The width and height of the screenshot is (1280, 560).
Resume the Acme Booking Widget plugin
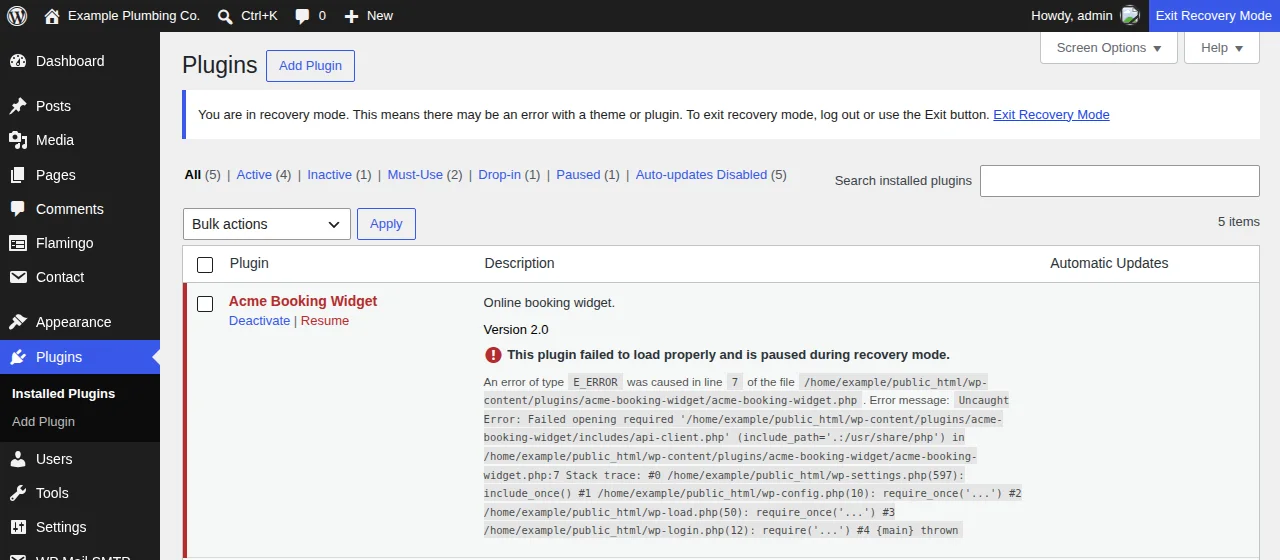[325, 321]
